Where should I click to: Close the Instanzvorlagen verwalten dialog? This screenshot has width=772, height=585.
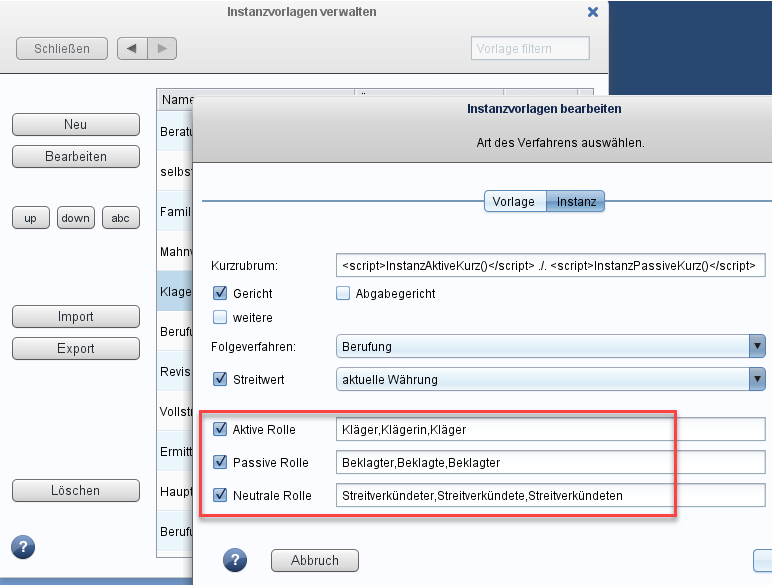pyautogui.click(x=593, y=12)
